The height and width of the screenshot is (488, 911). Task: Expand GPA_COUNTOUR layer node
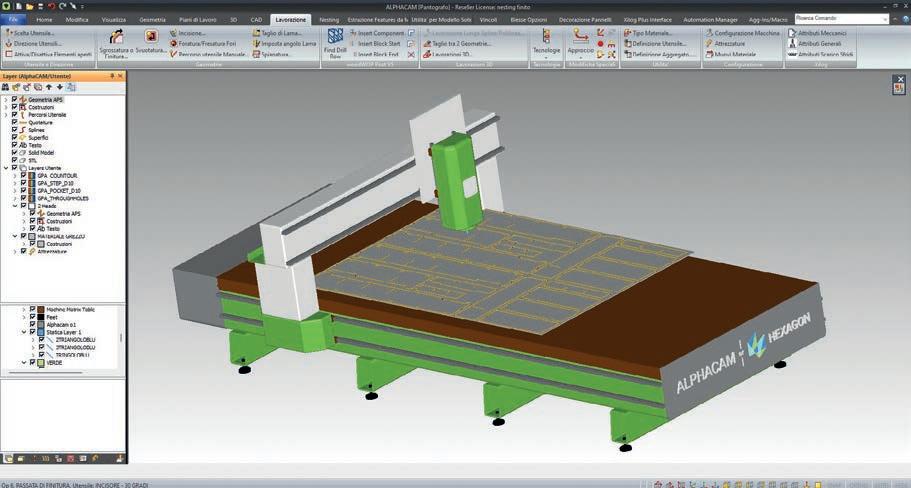point(15,175)
